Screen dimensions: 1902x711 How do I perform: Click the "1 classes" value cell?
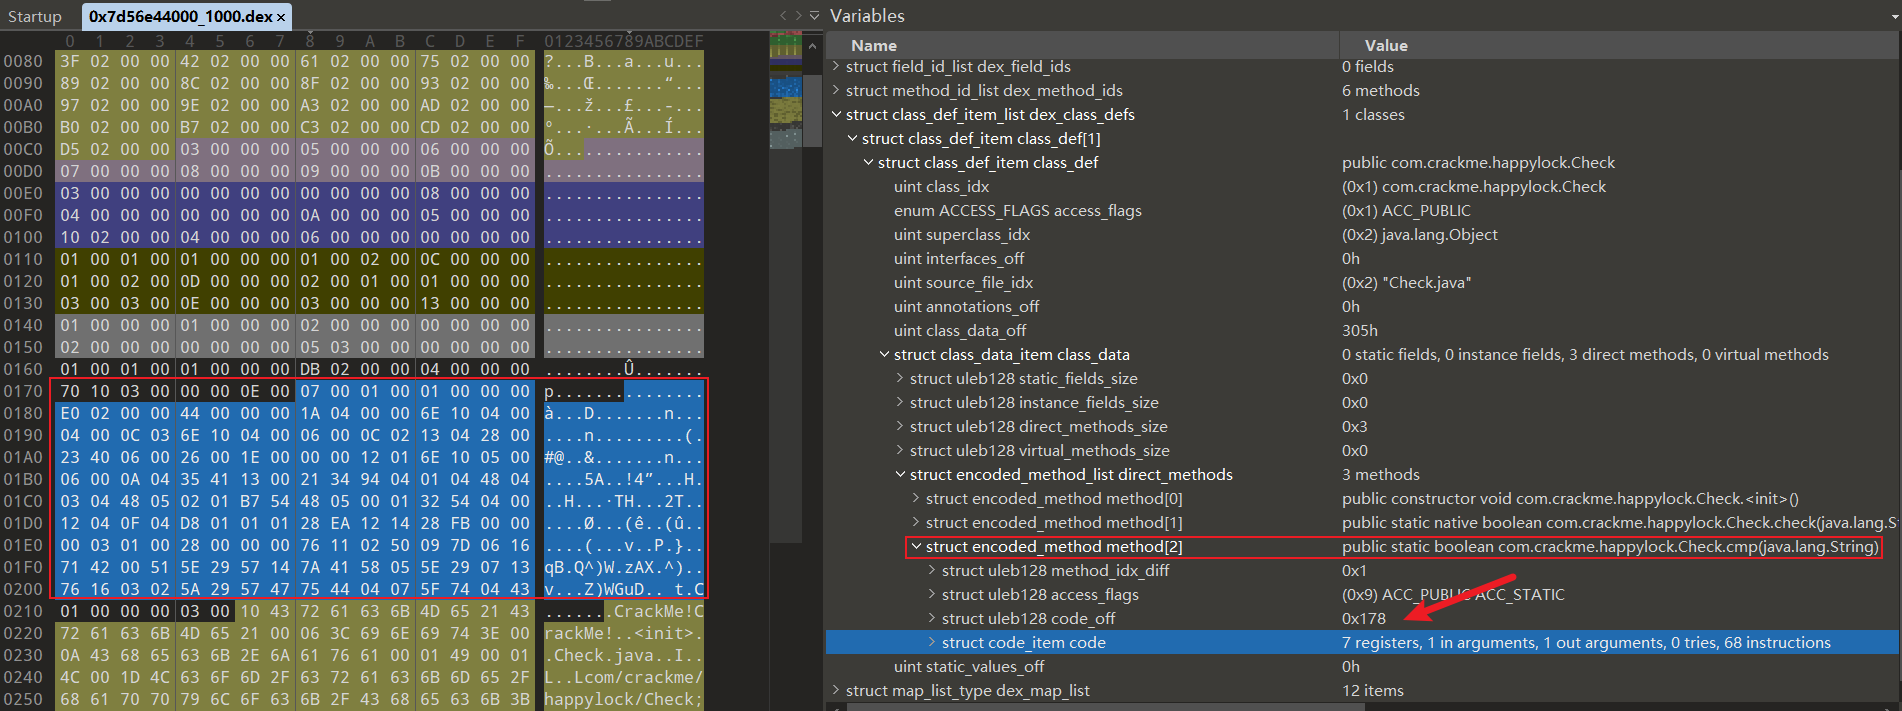click(1373, 114)
